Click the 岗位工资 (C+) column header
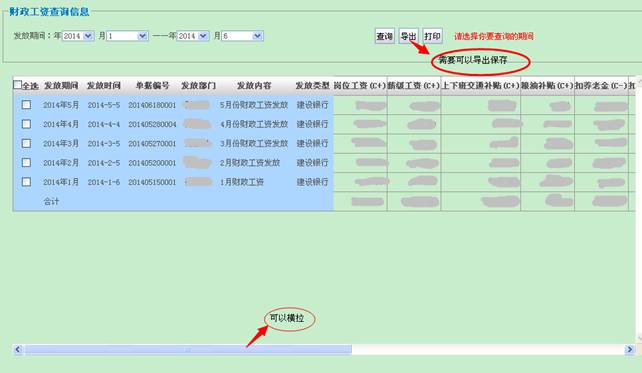The height and width of the screenshot is (373, 642). [360, 86]
